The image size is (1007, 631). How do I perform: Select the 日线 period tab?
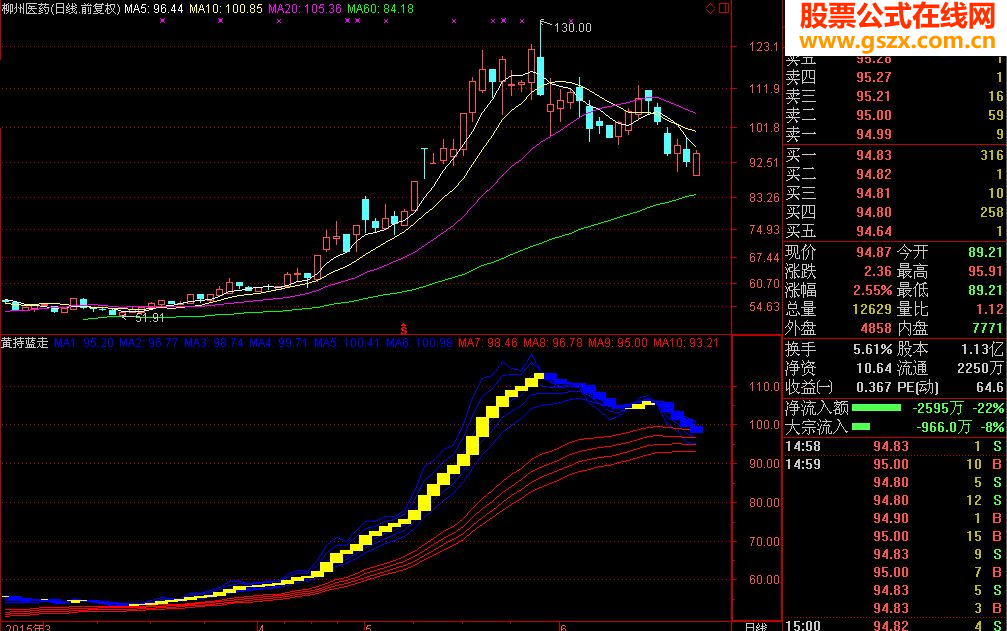point(755,627)
